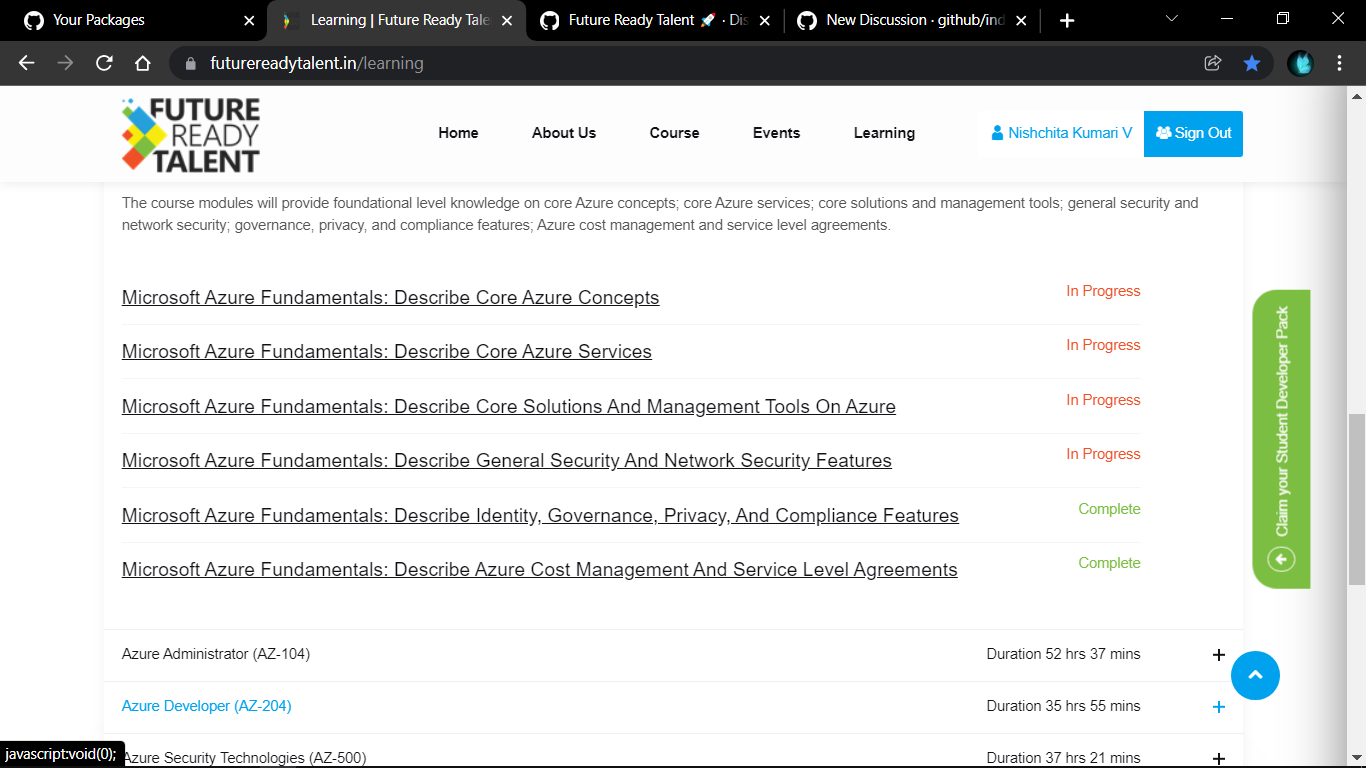Open the Identity, Governance, Privacy, Compliance module

540,516
